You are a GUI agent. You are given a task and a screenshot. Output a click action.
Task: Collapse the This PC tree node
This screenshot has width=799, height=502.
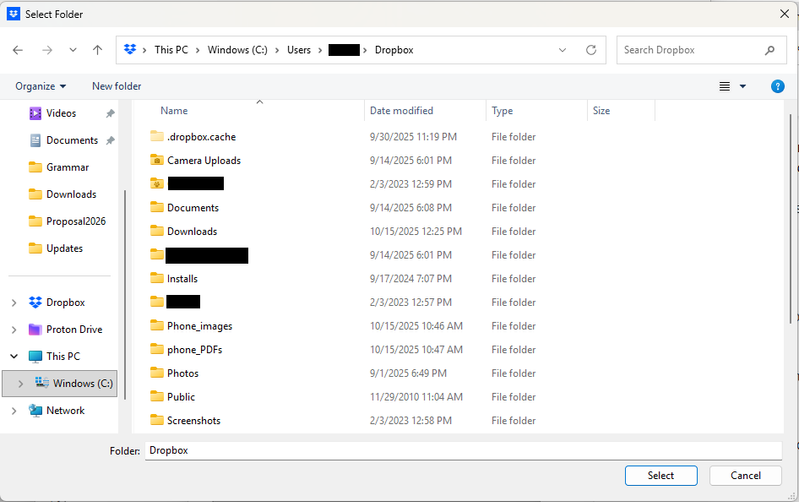coord(14,356)
